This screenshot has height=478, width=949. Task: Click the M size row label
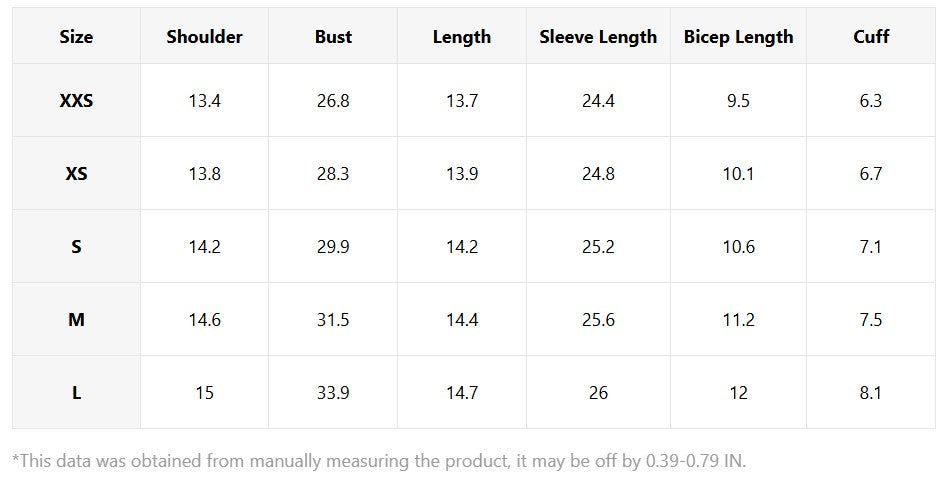[x=76, y=320]
